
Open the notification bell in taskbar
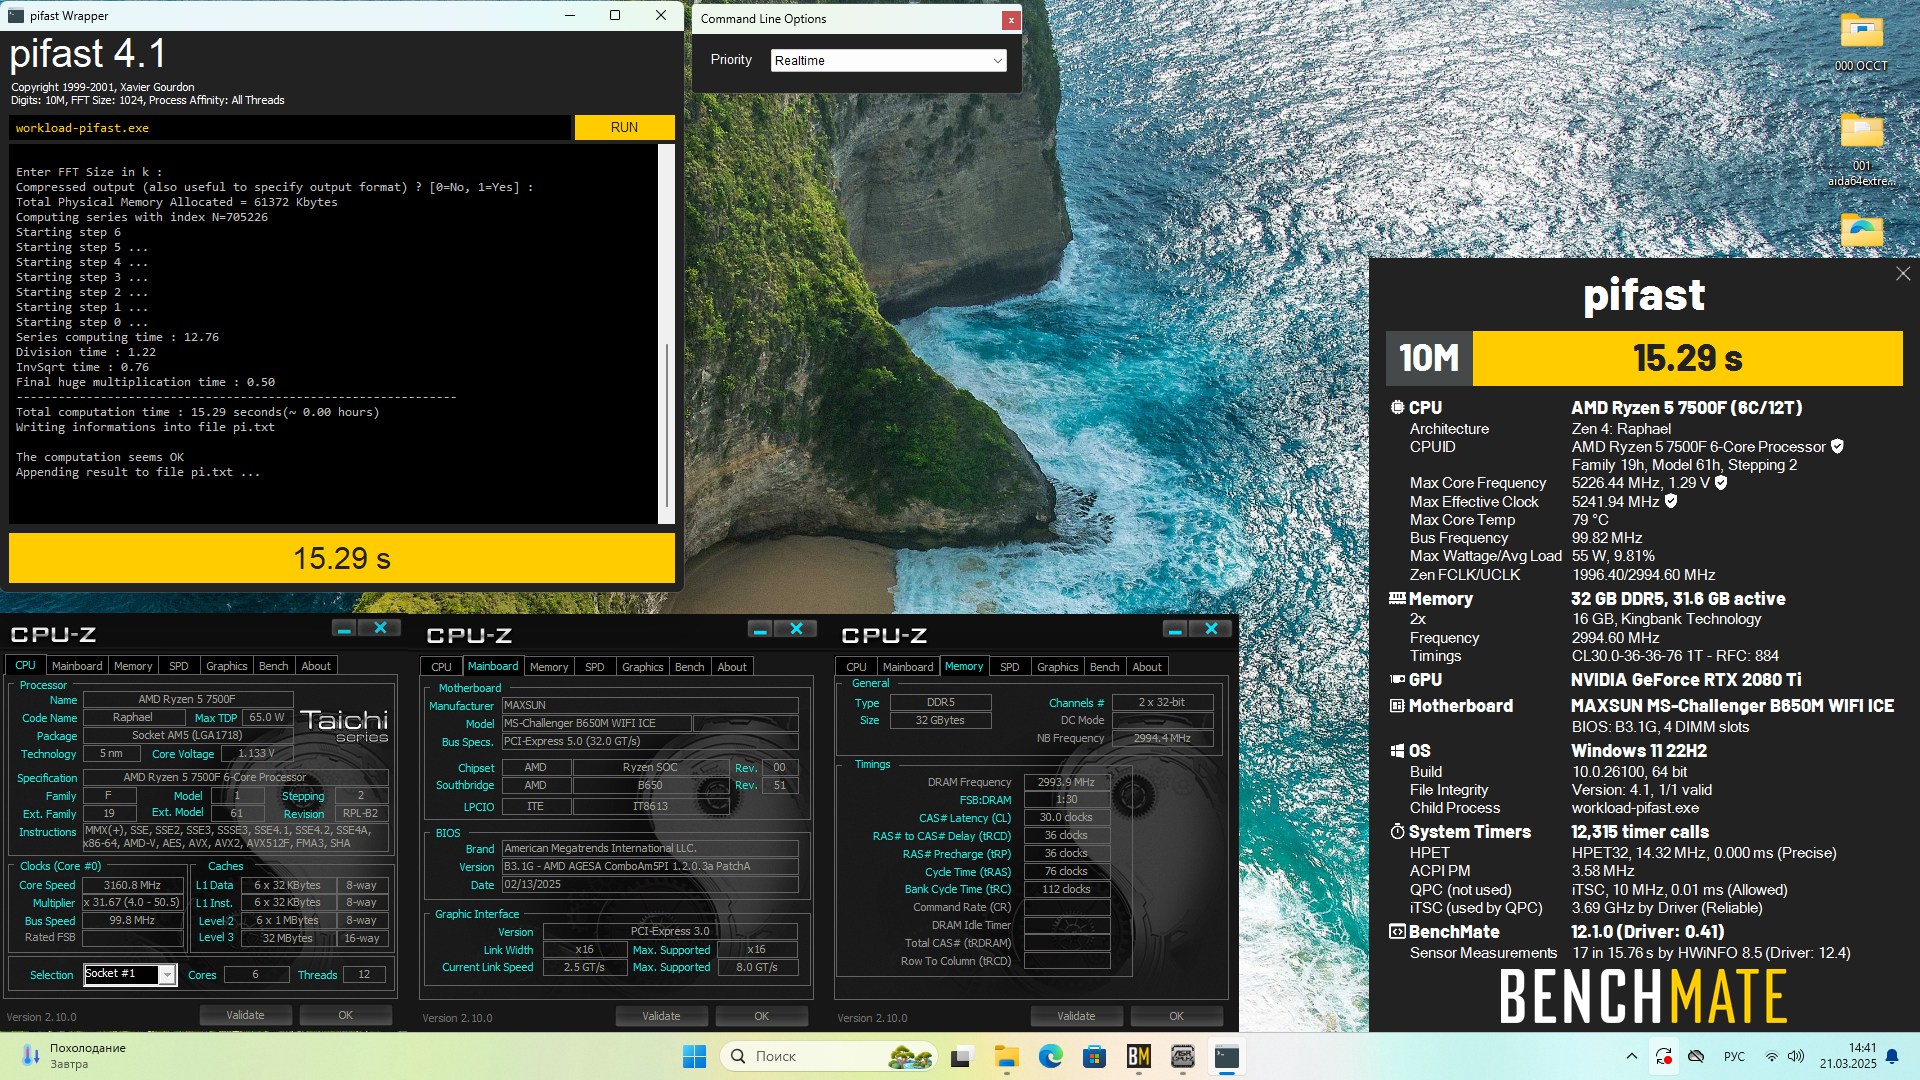tap(1892, 1056)
